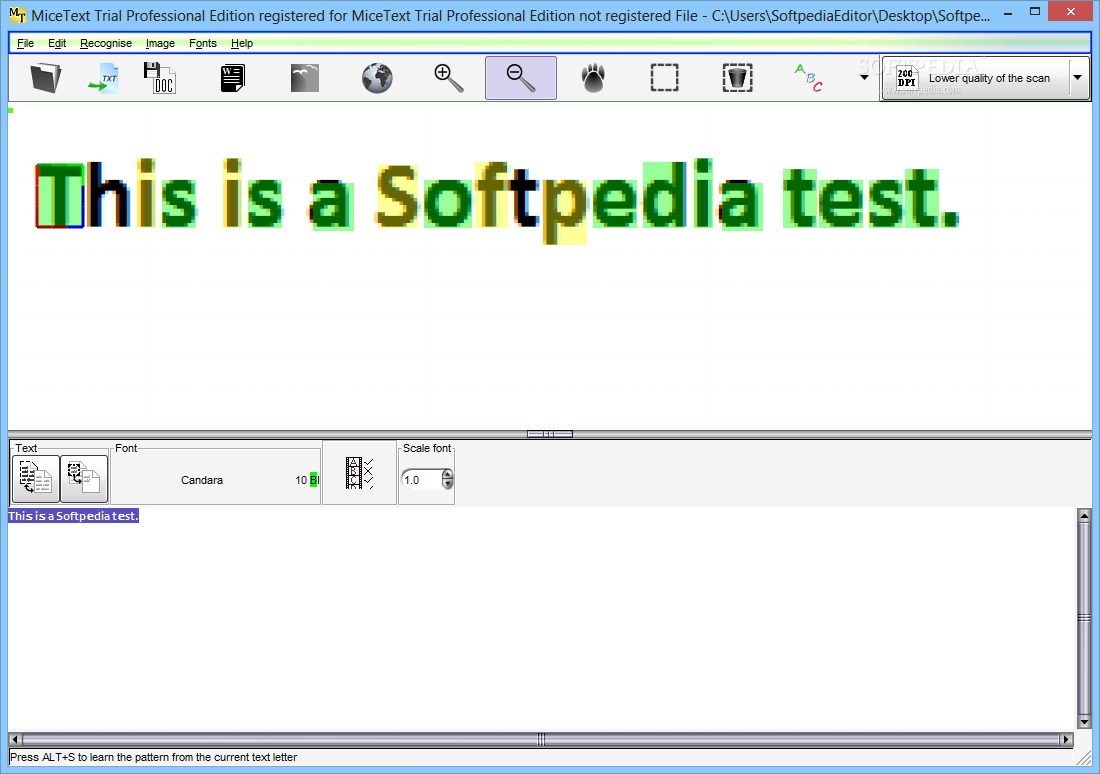Image resolution: width=1100 pixels, height=774 pixels.
Task: Click recognized text 'This is a Softpedia test.'
Action: (x=74, y=516)
